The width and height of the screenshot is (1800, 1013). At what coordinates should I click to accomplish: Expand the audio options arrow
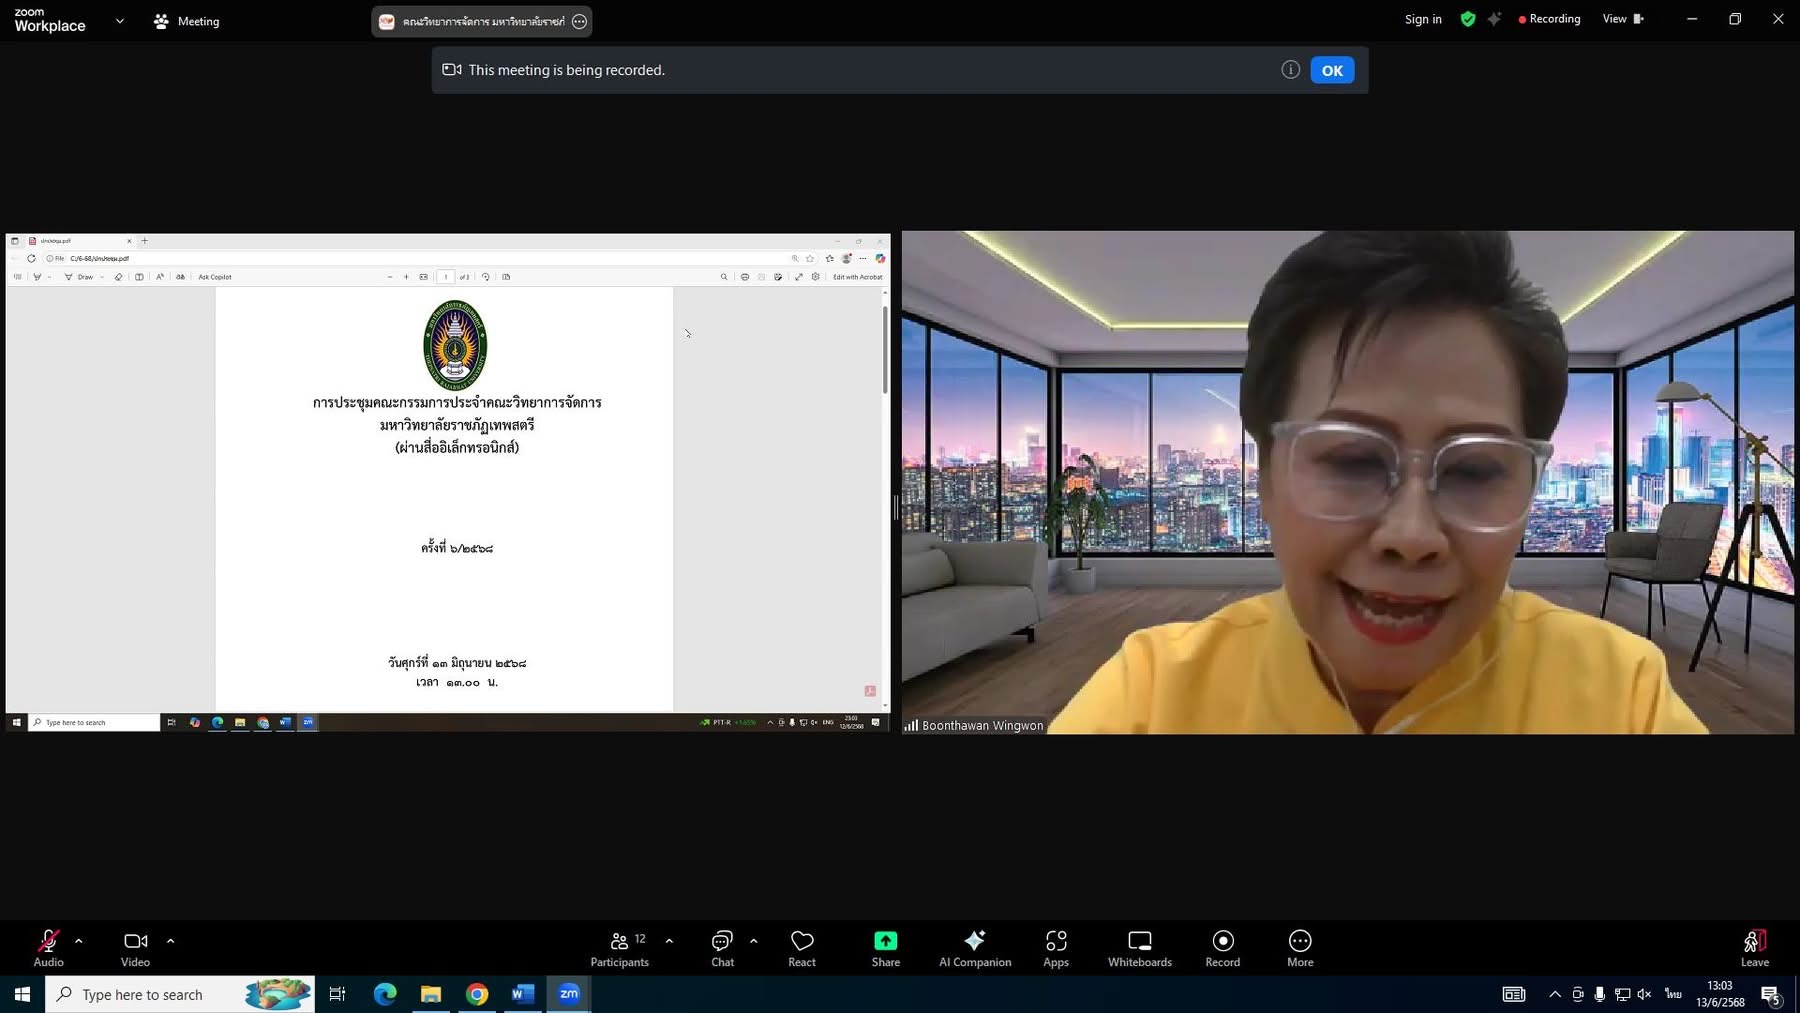pyautogui.click(x=79, y=941)
